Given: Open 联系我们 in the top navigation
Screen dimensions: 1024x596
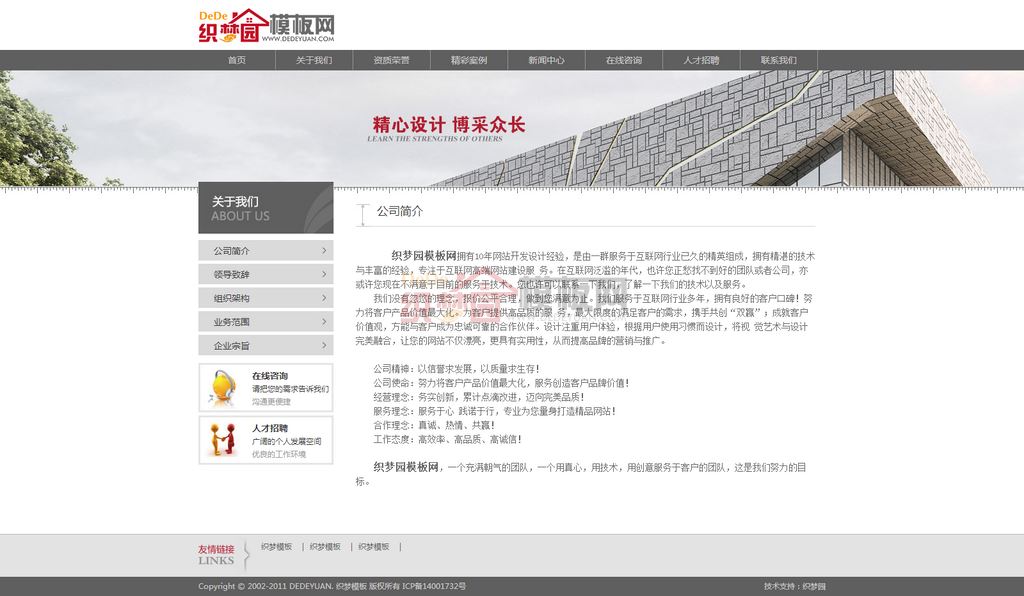Looking at the screenshot, I should [x=778, y=60].
